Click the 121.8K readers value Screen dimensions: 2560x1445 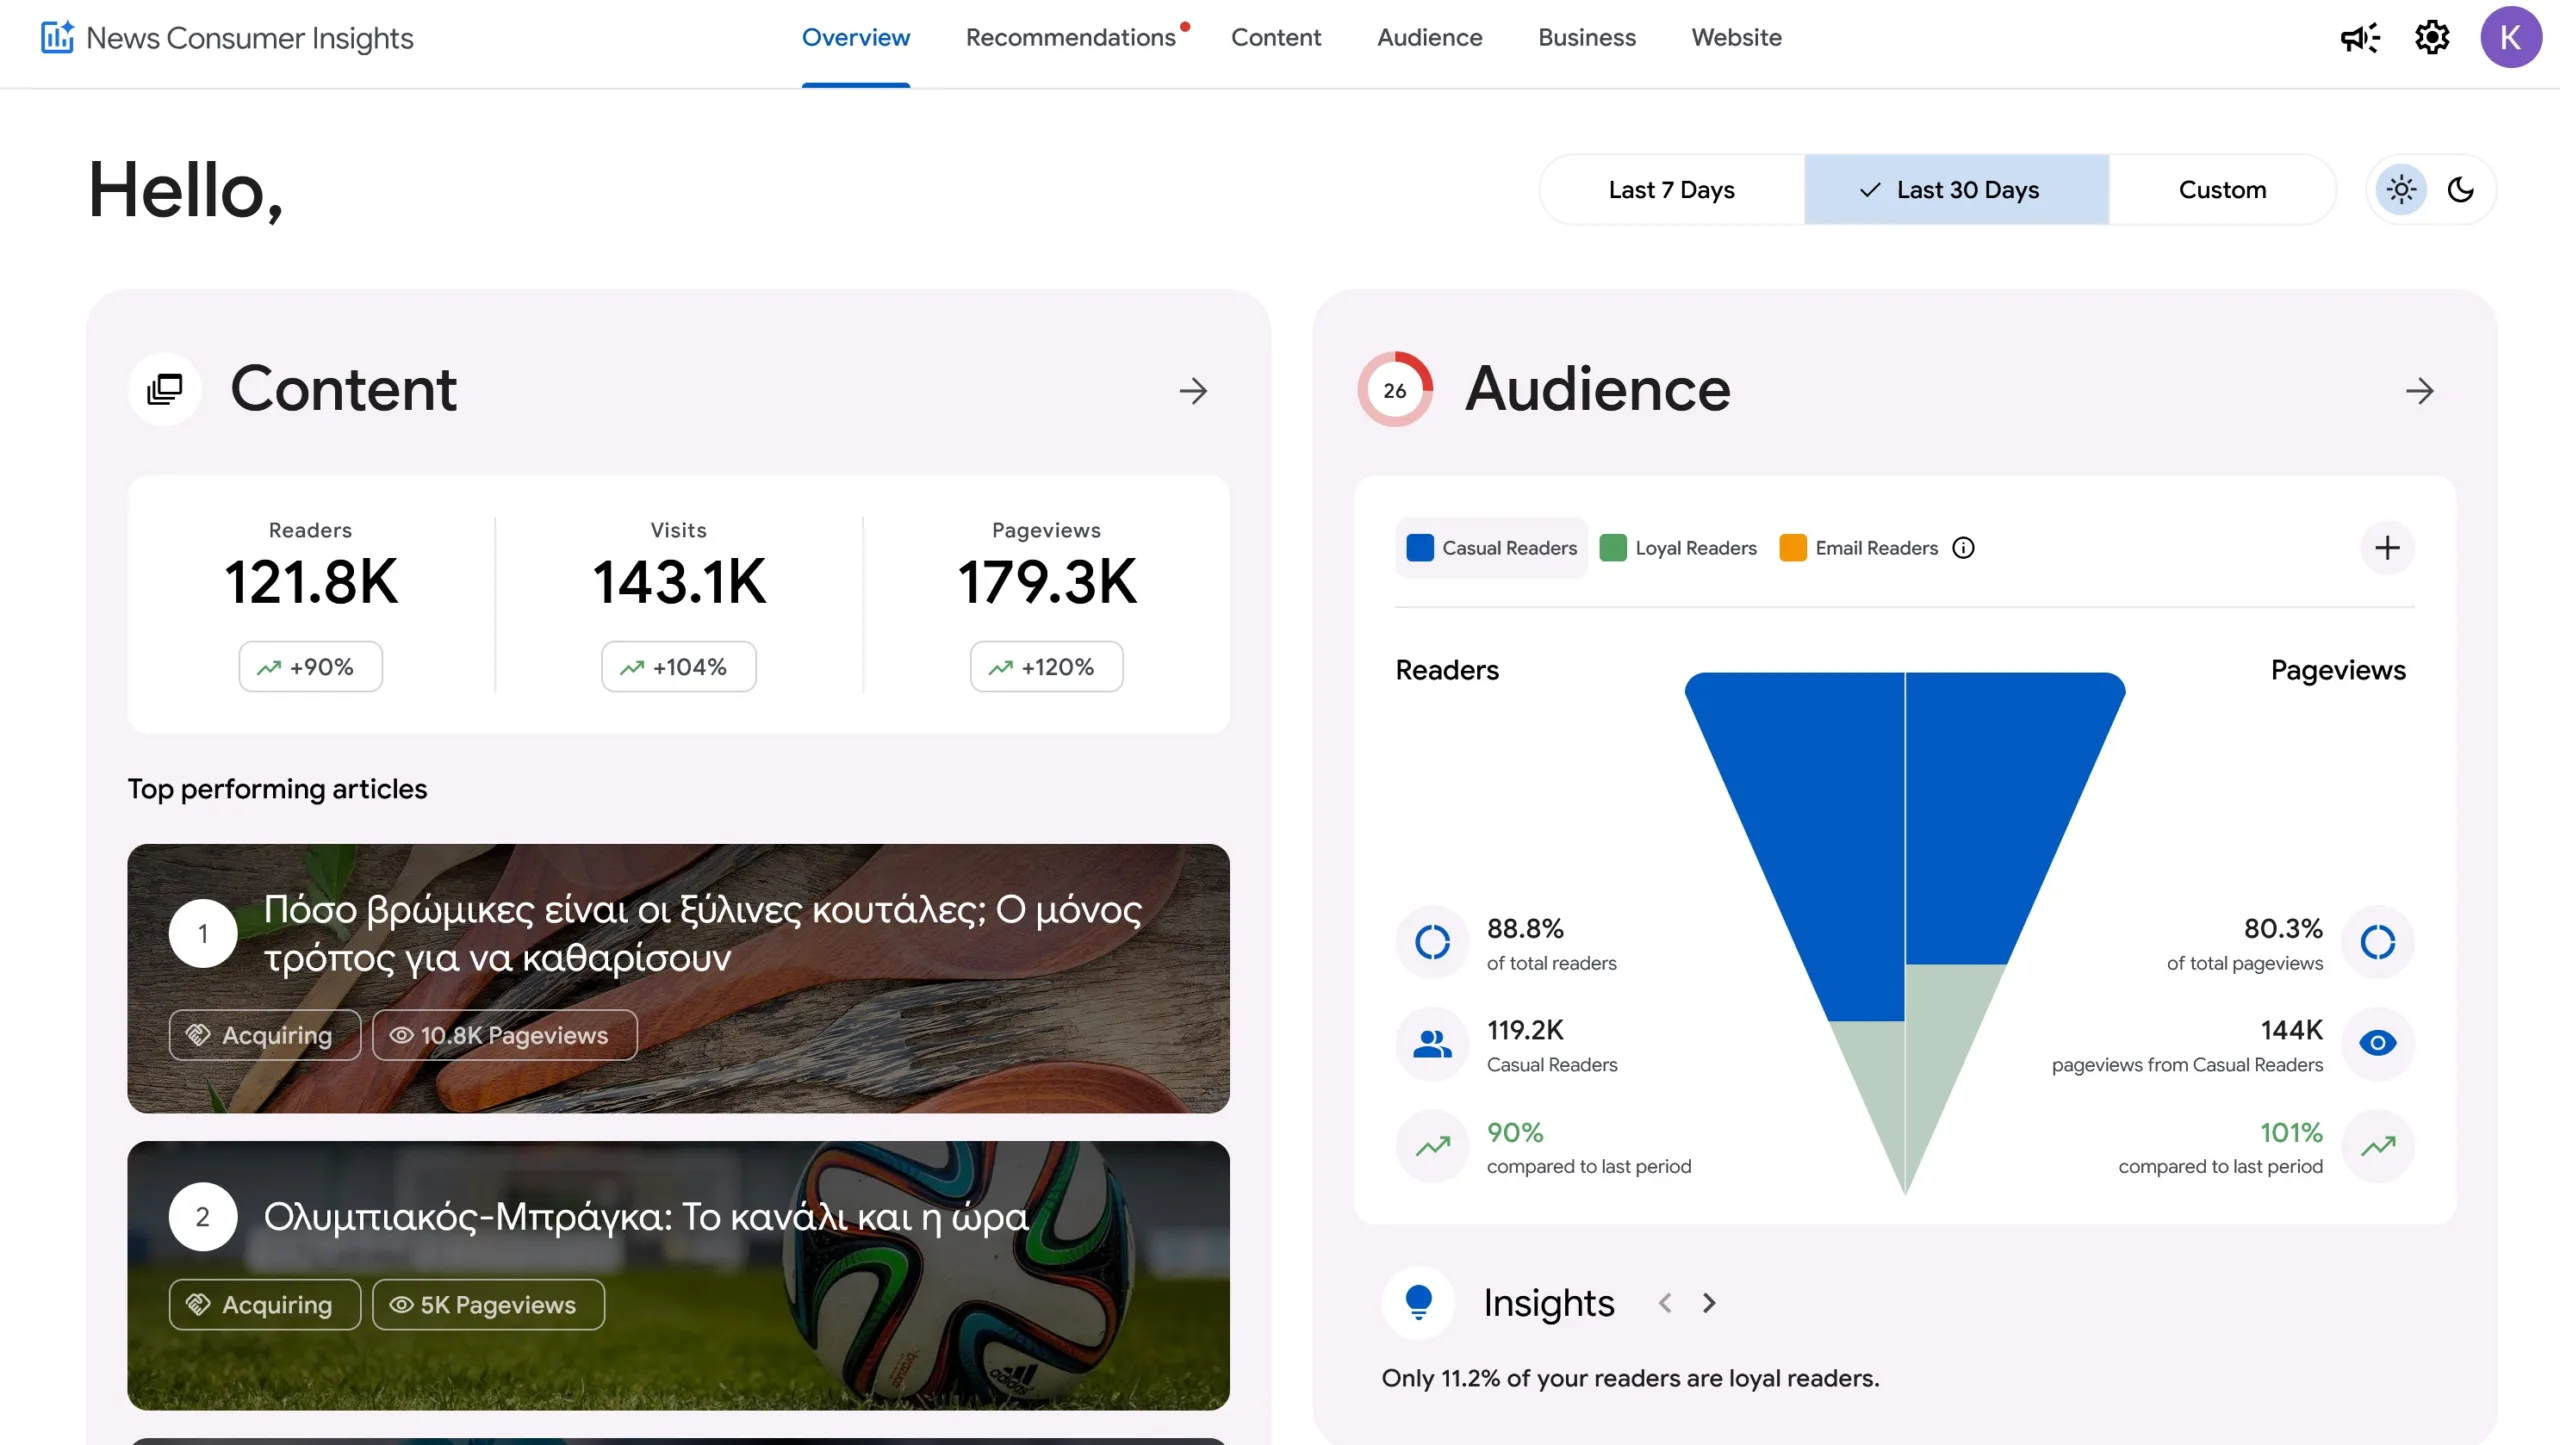pos(311,582)
